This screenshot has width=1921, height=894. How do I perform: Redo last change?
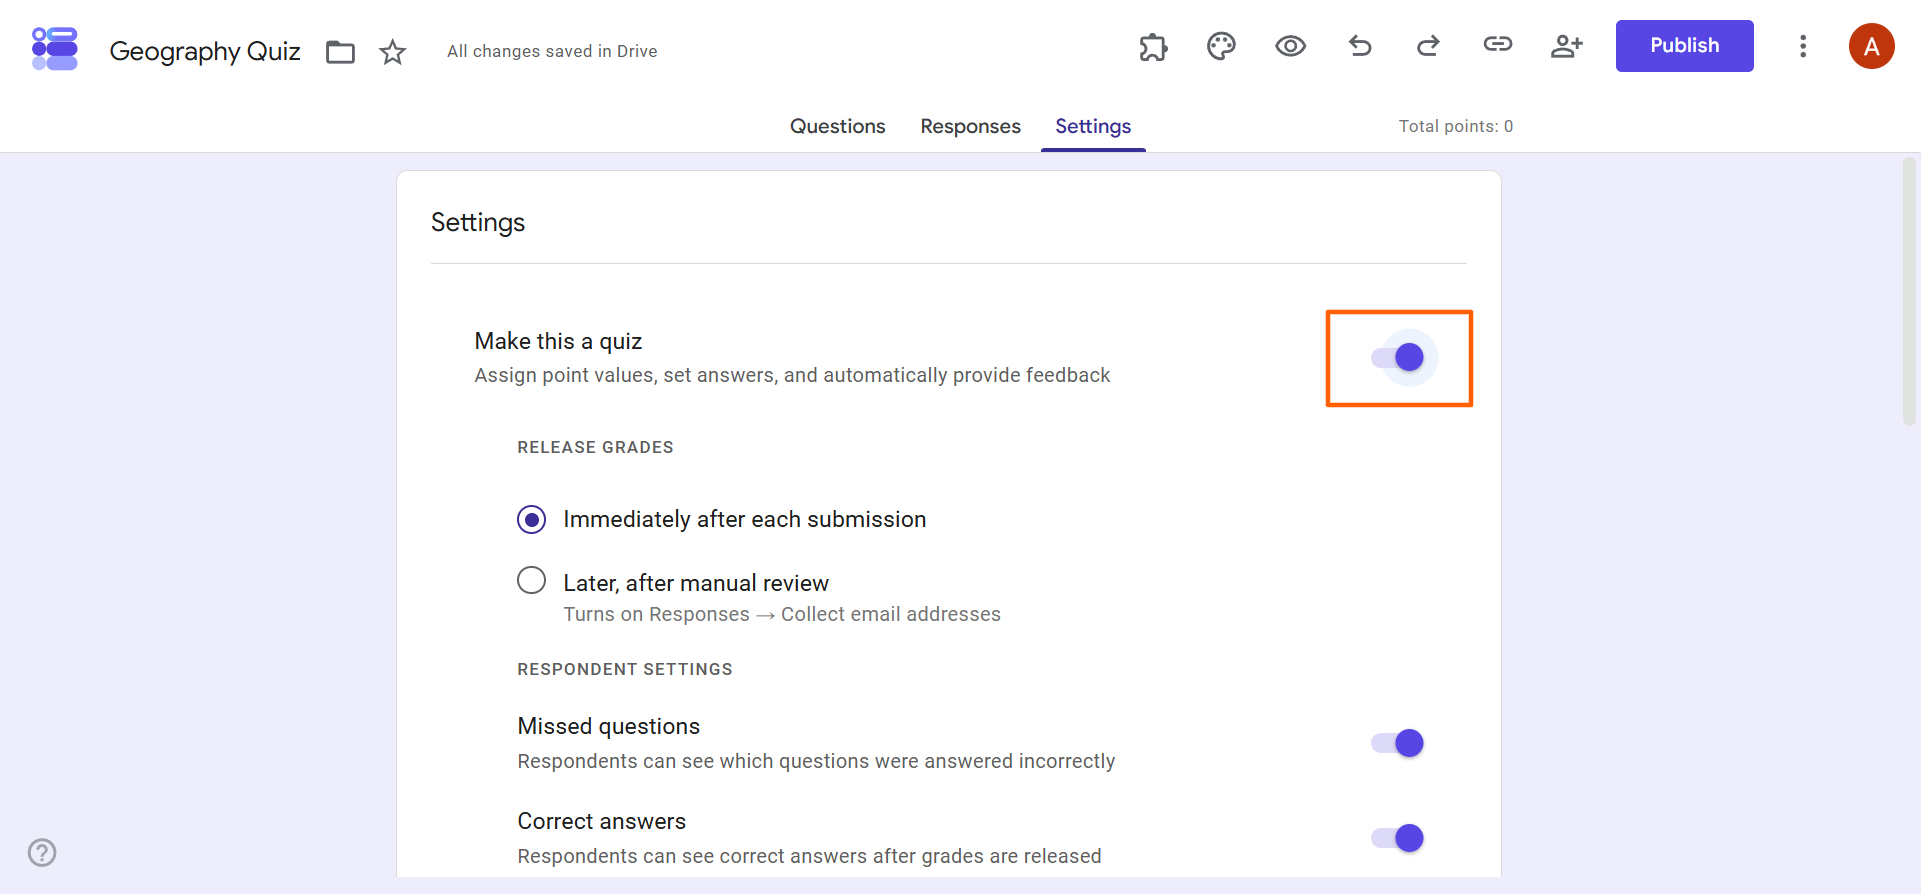pyautogui.click(x=1428, y=46)
